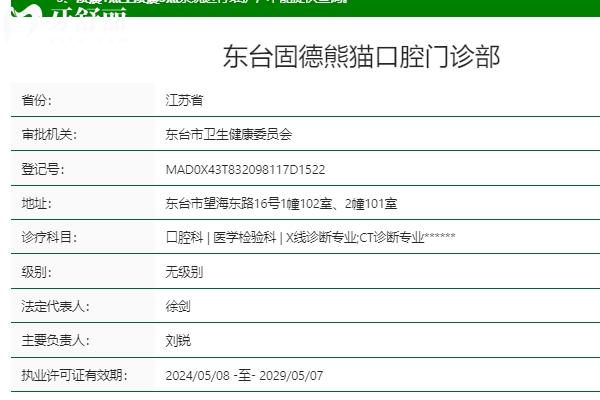Select the 登记号 label
The image size is (600, 400).
pyautogui.click(x=43, y=169)
